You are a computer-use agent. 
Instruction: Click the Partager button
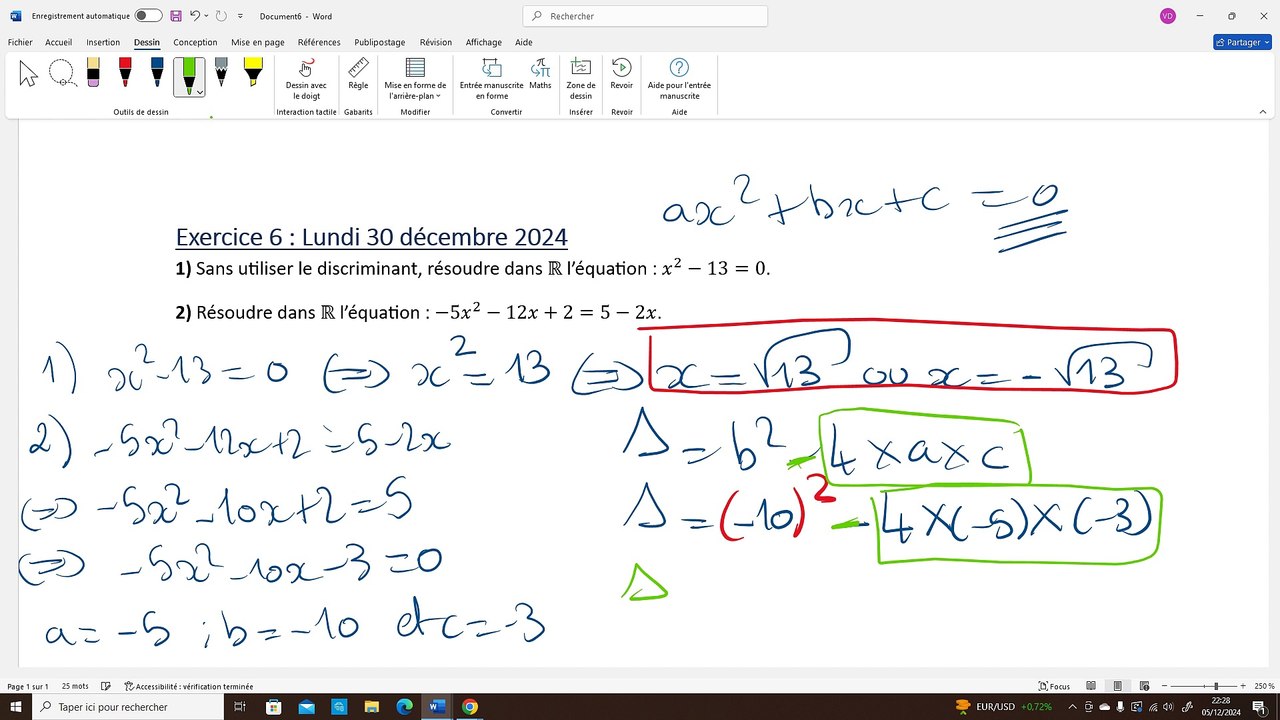1242,42
